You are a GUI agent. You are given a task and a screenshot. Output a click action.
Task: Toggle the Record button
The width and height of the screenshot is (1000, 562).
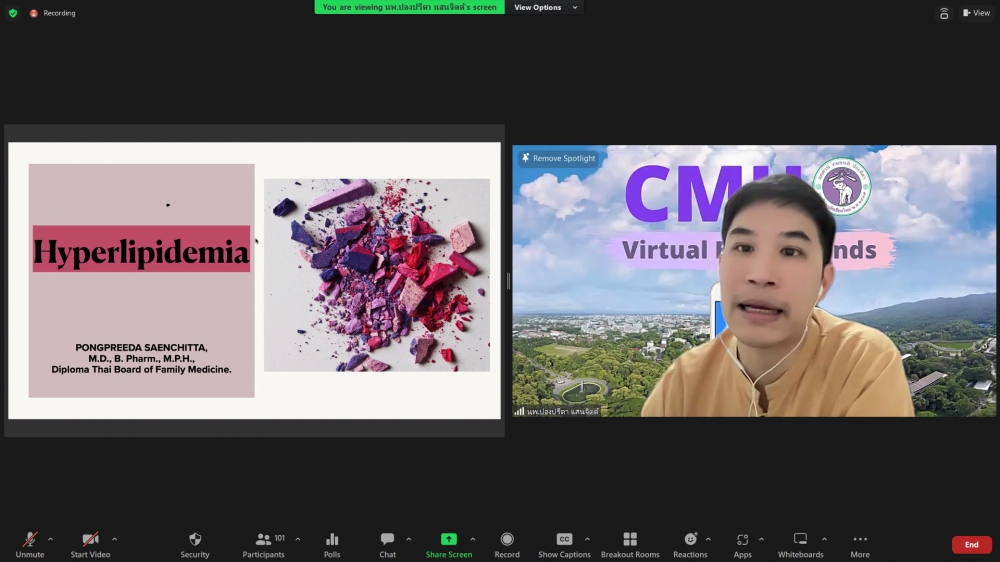(x=507, y=540)
